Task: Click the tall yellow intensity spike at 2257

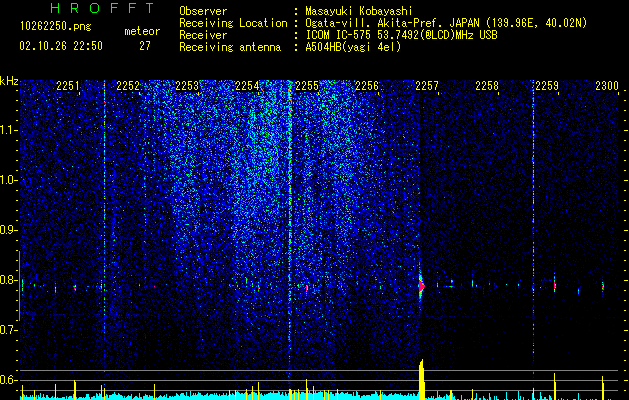Action: [x=421, y=380]
